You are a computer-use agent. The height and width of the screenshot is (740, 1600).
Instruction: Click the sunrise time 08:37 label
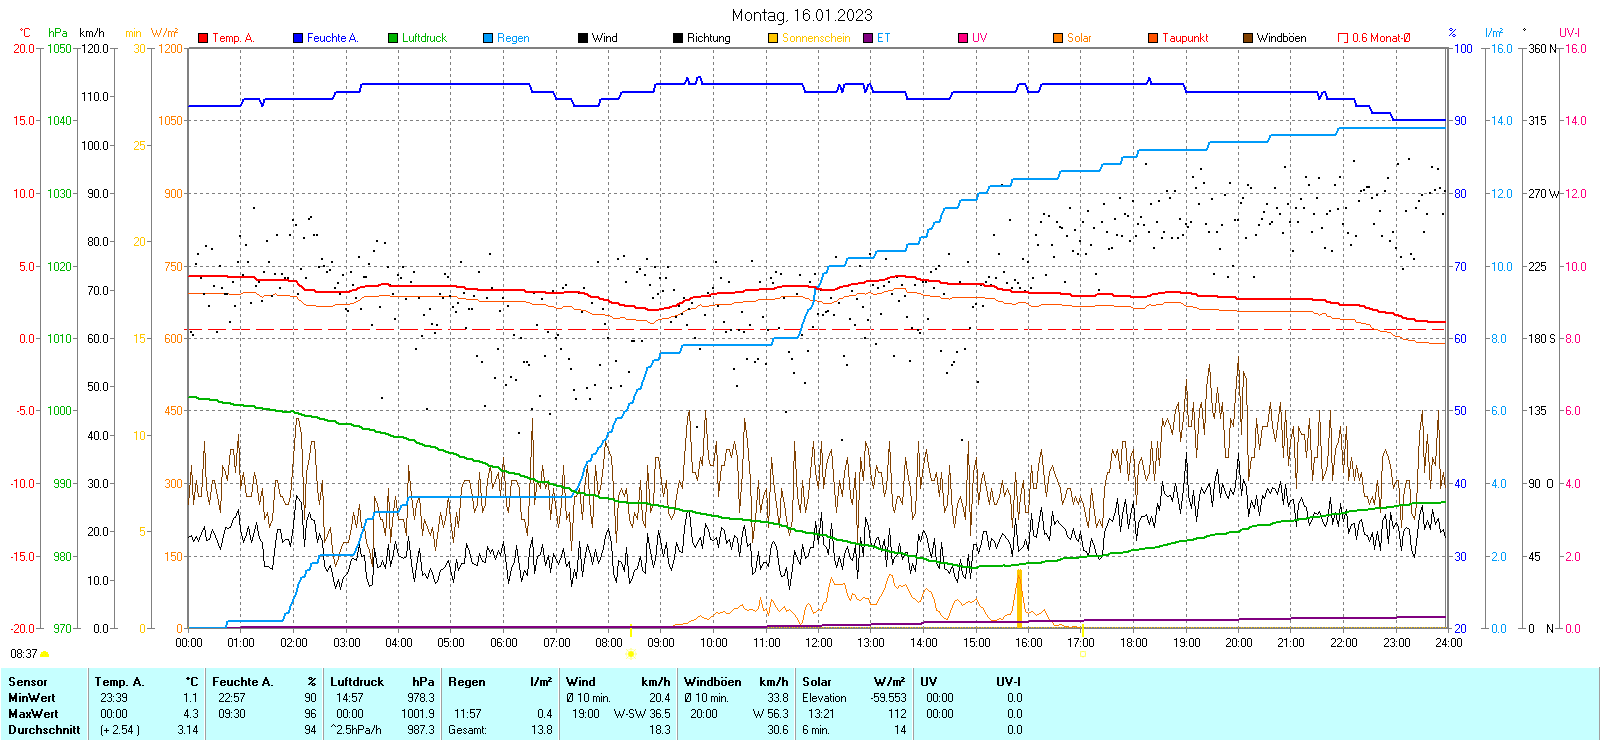tap(24, 654)
